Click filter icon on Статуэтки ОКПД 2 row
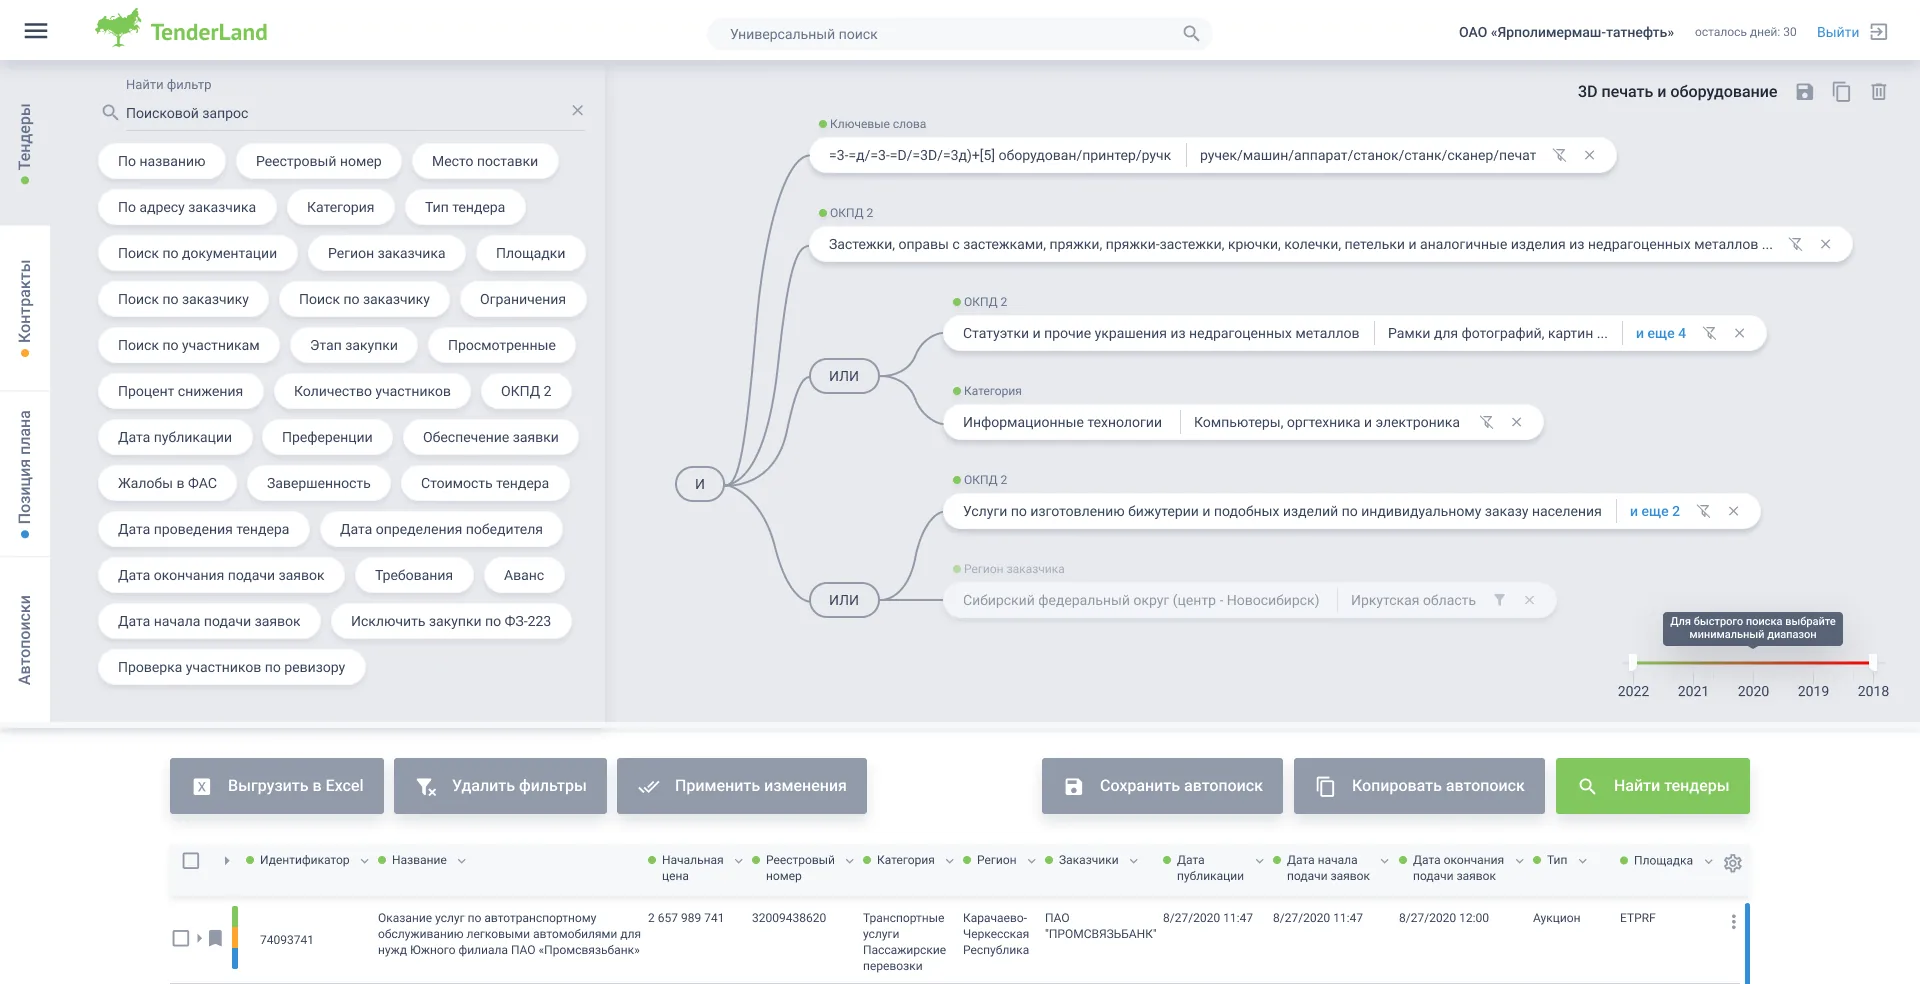1920x984 pixels. point(1709,333)
